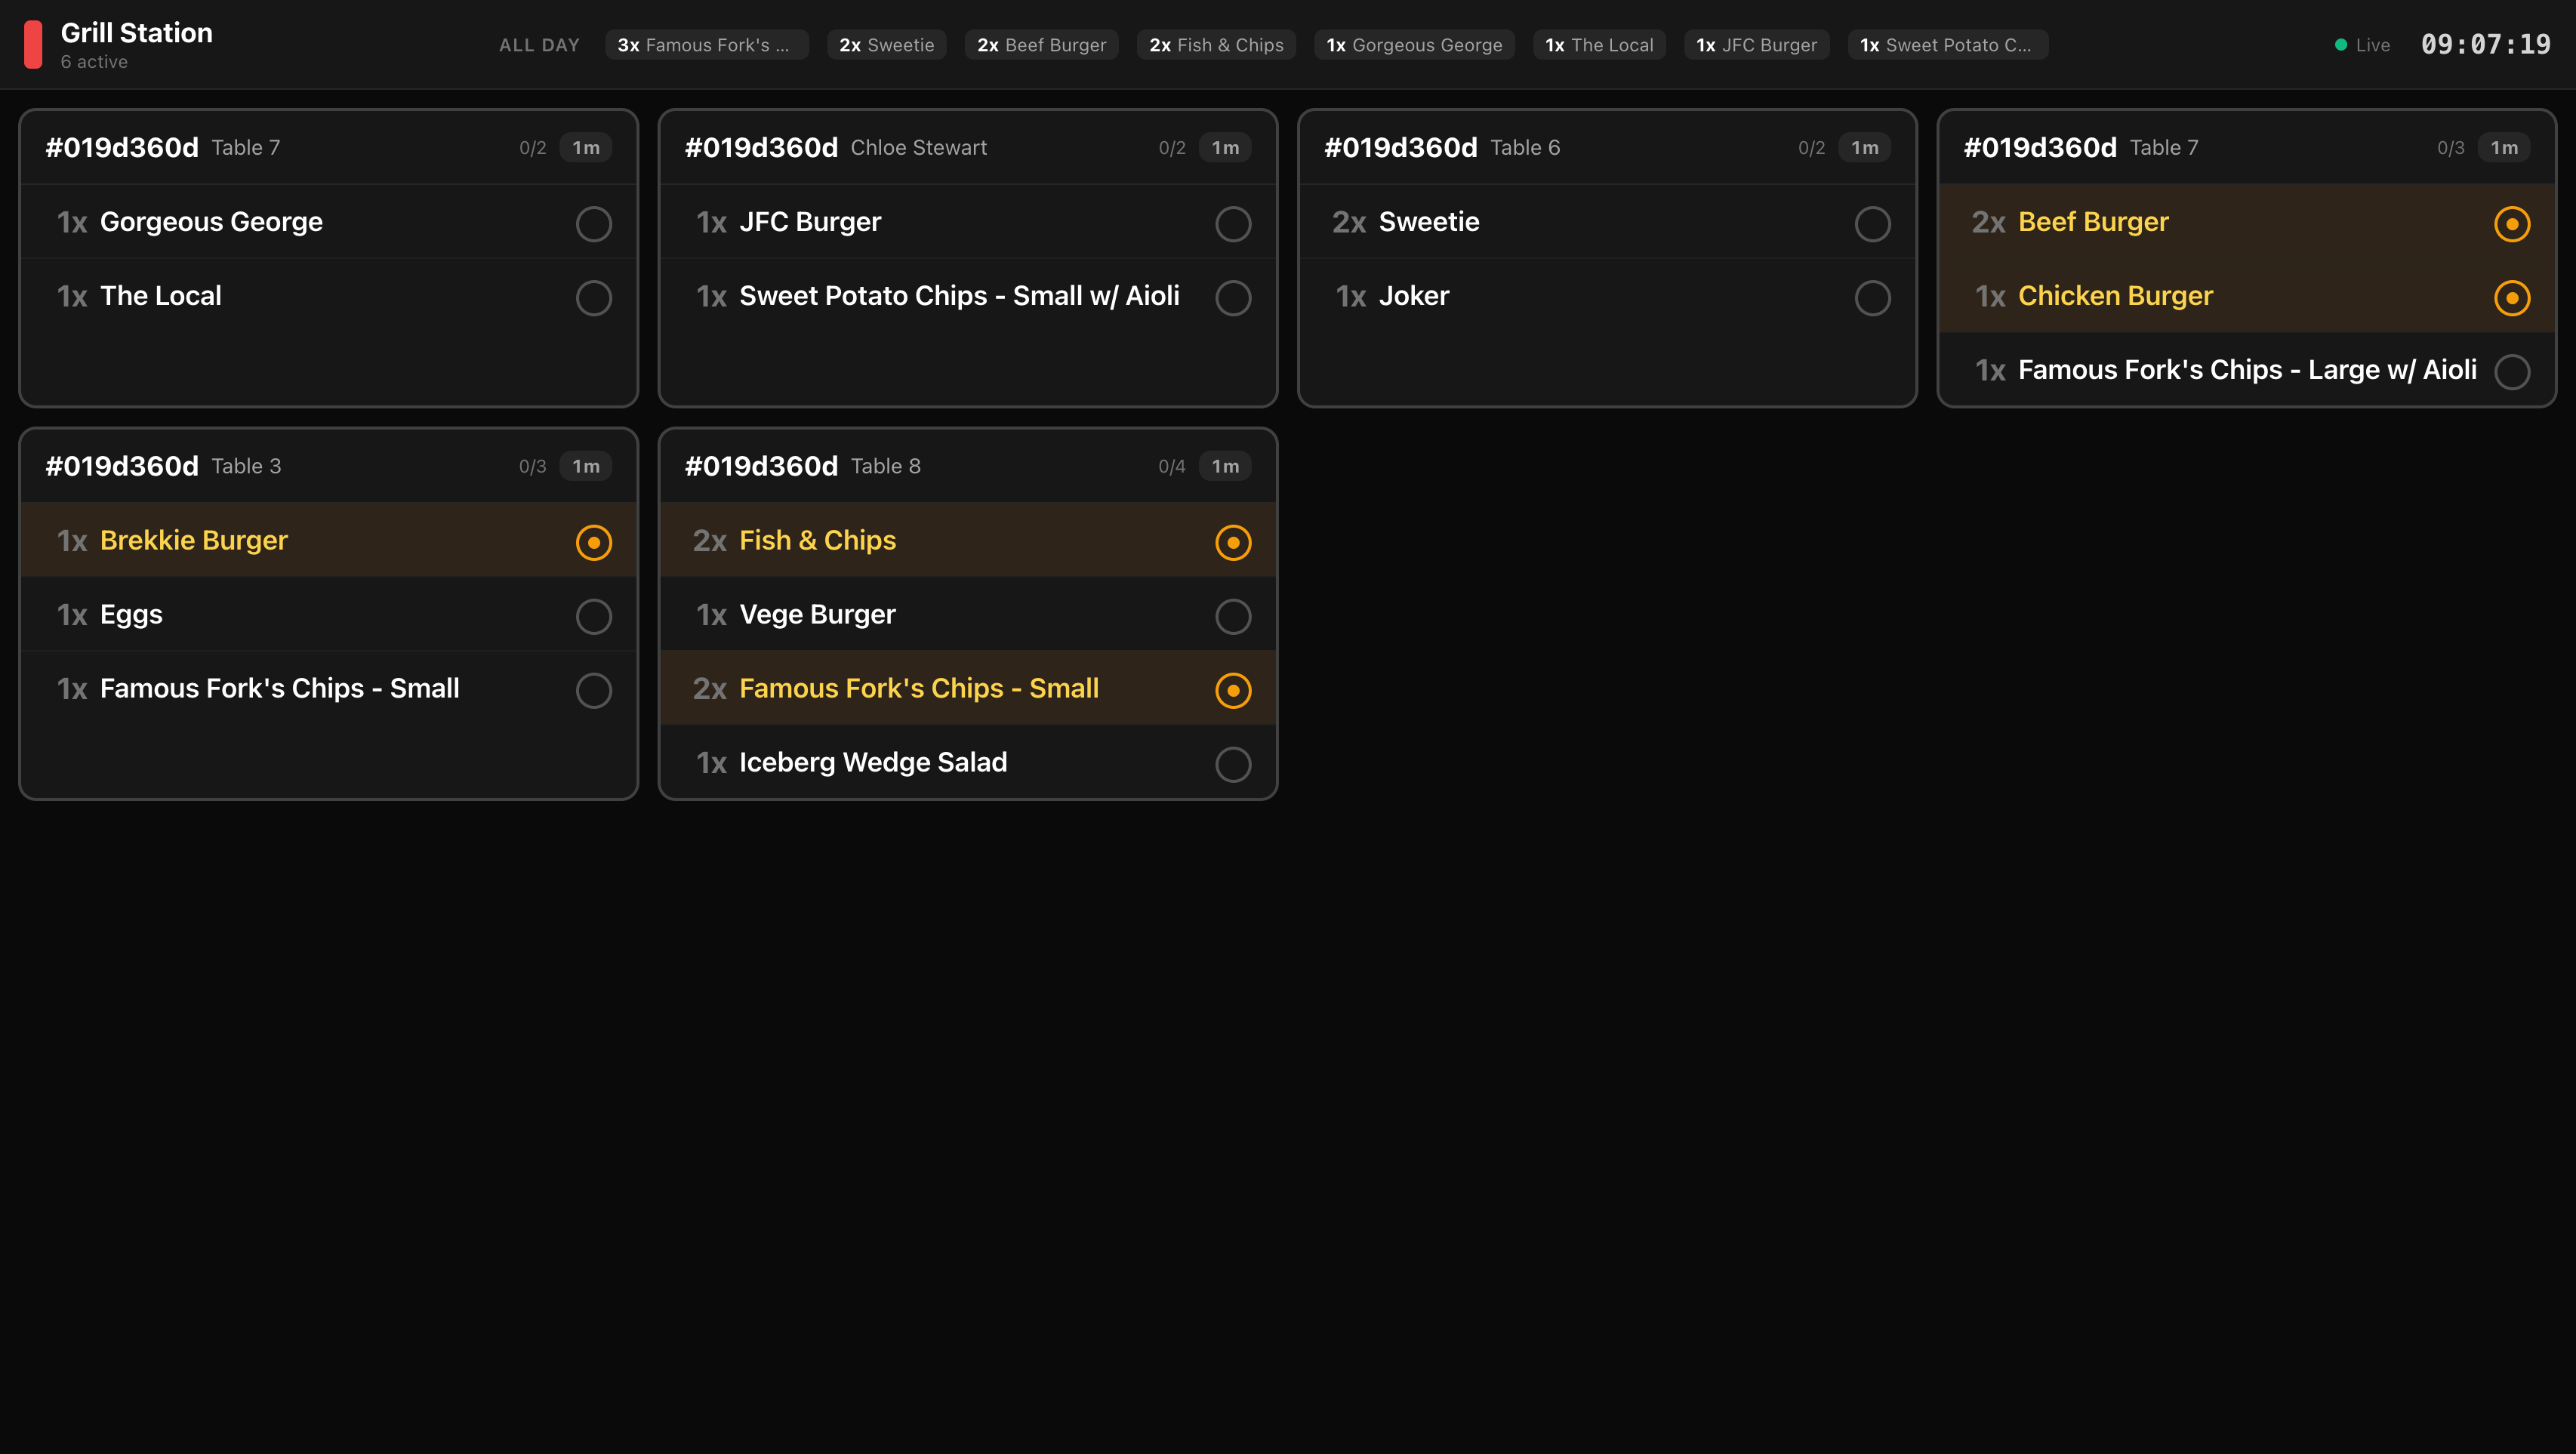Mark Joker done on Table 6
Screen dimensions: 2576x1454
coord(1872,297)
